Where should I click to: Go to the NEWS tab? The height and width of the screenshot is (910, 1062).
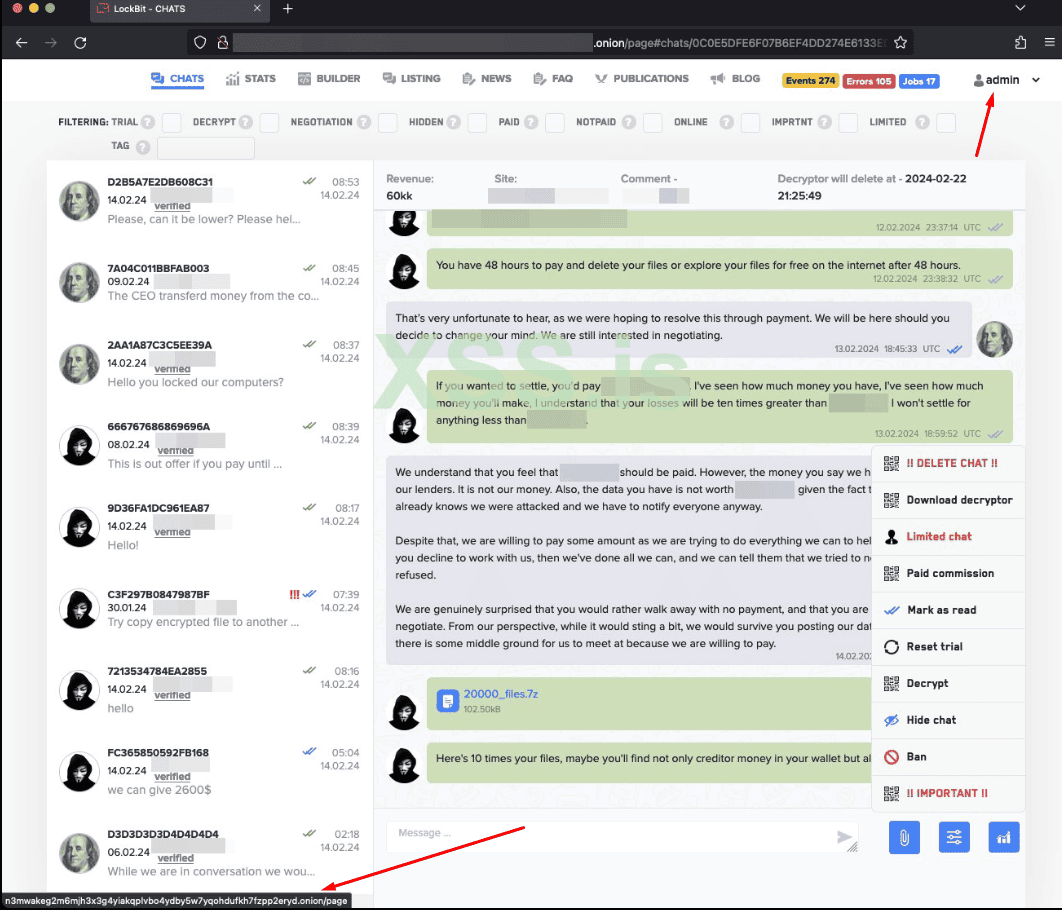pos(486,79)
